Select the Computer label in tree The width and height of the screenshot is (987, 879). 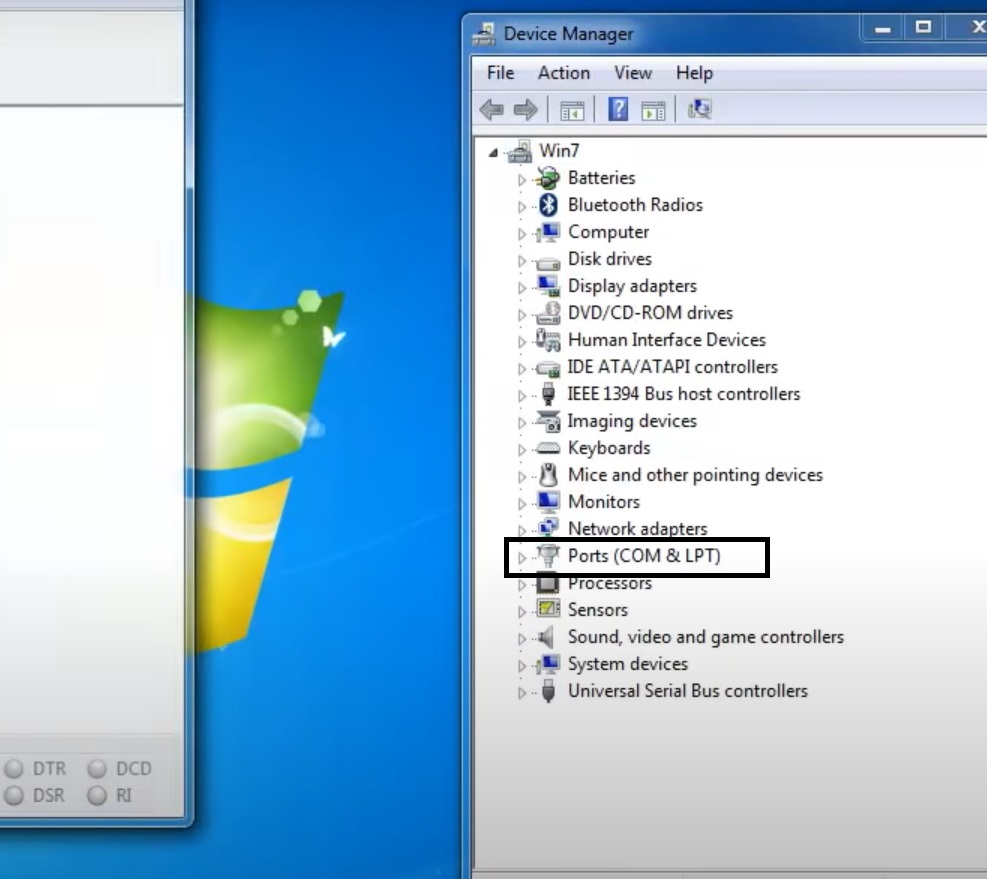point(608,232)
